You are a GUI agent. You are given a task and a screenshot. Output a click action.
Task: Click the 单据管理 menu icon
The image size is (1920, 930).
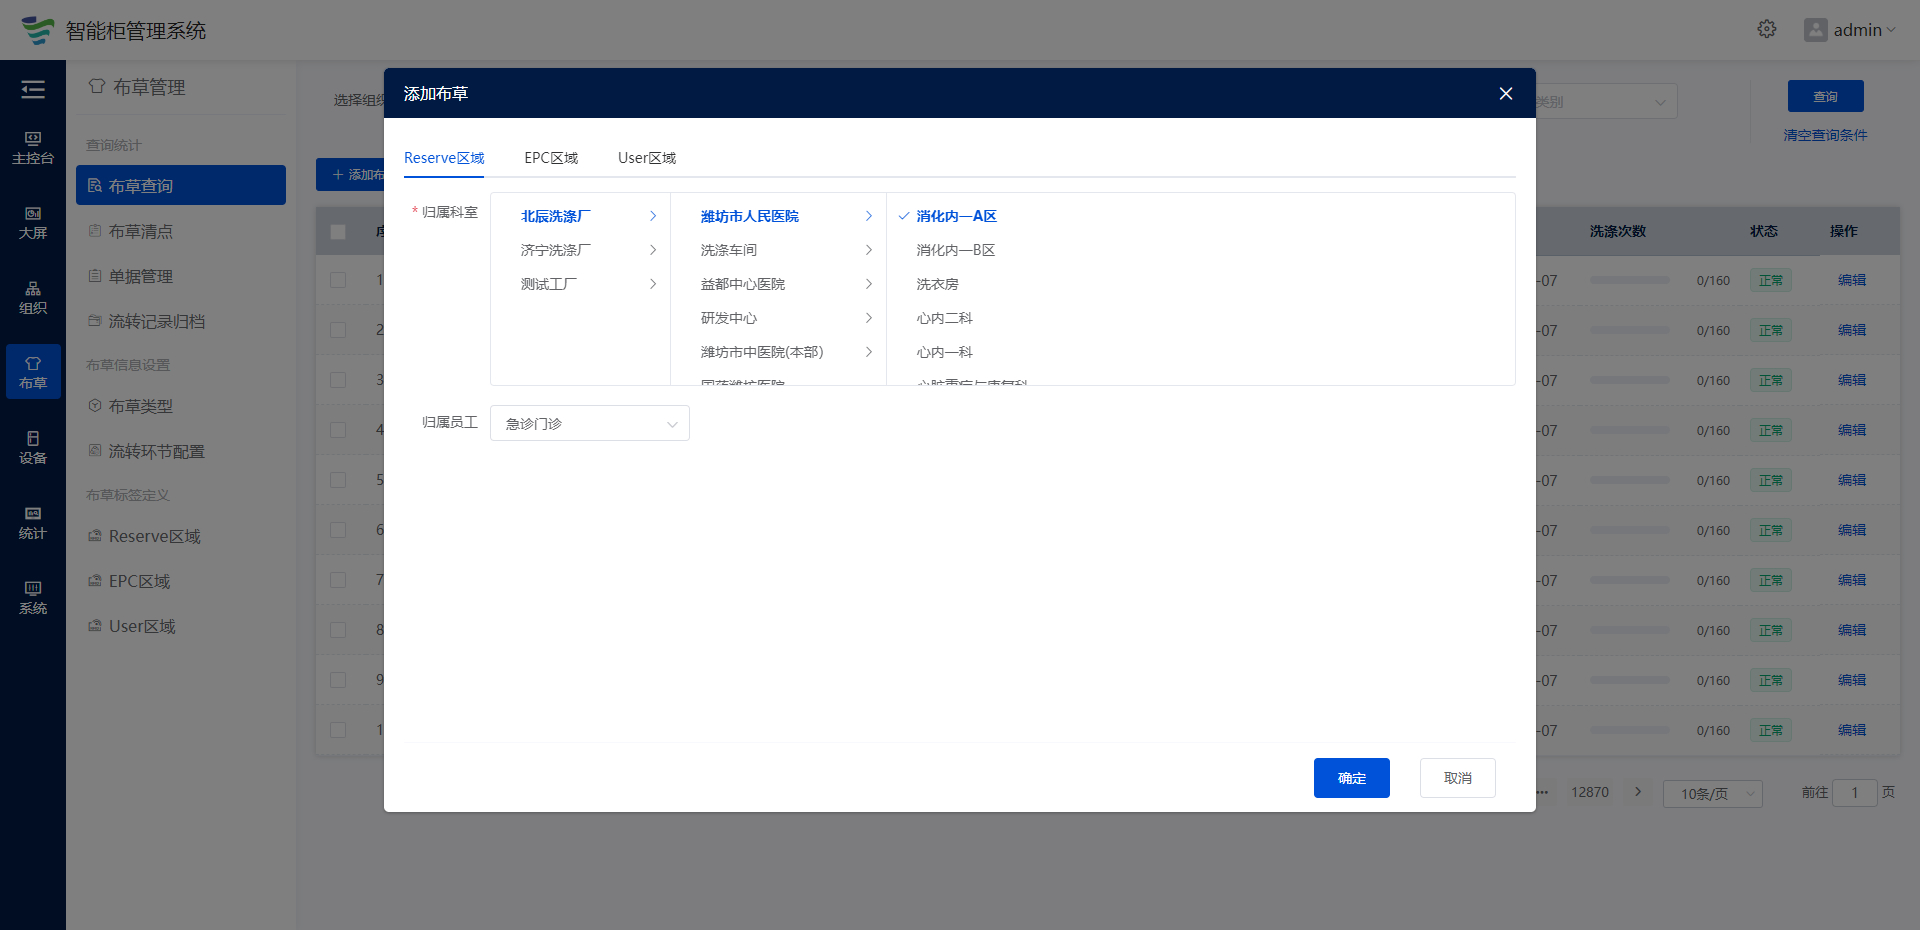pos(95,275)
